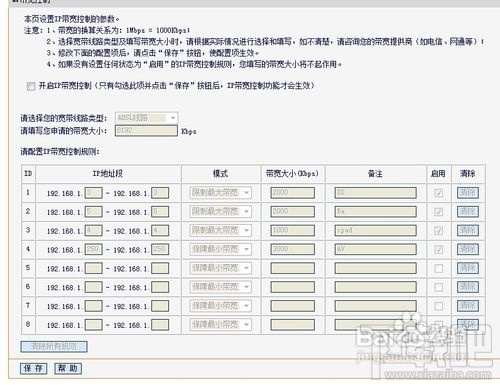Click the empty 备注 field of rule 6

click(376, 287)
